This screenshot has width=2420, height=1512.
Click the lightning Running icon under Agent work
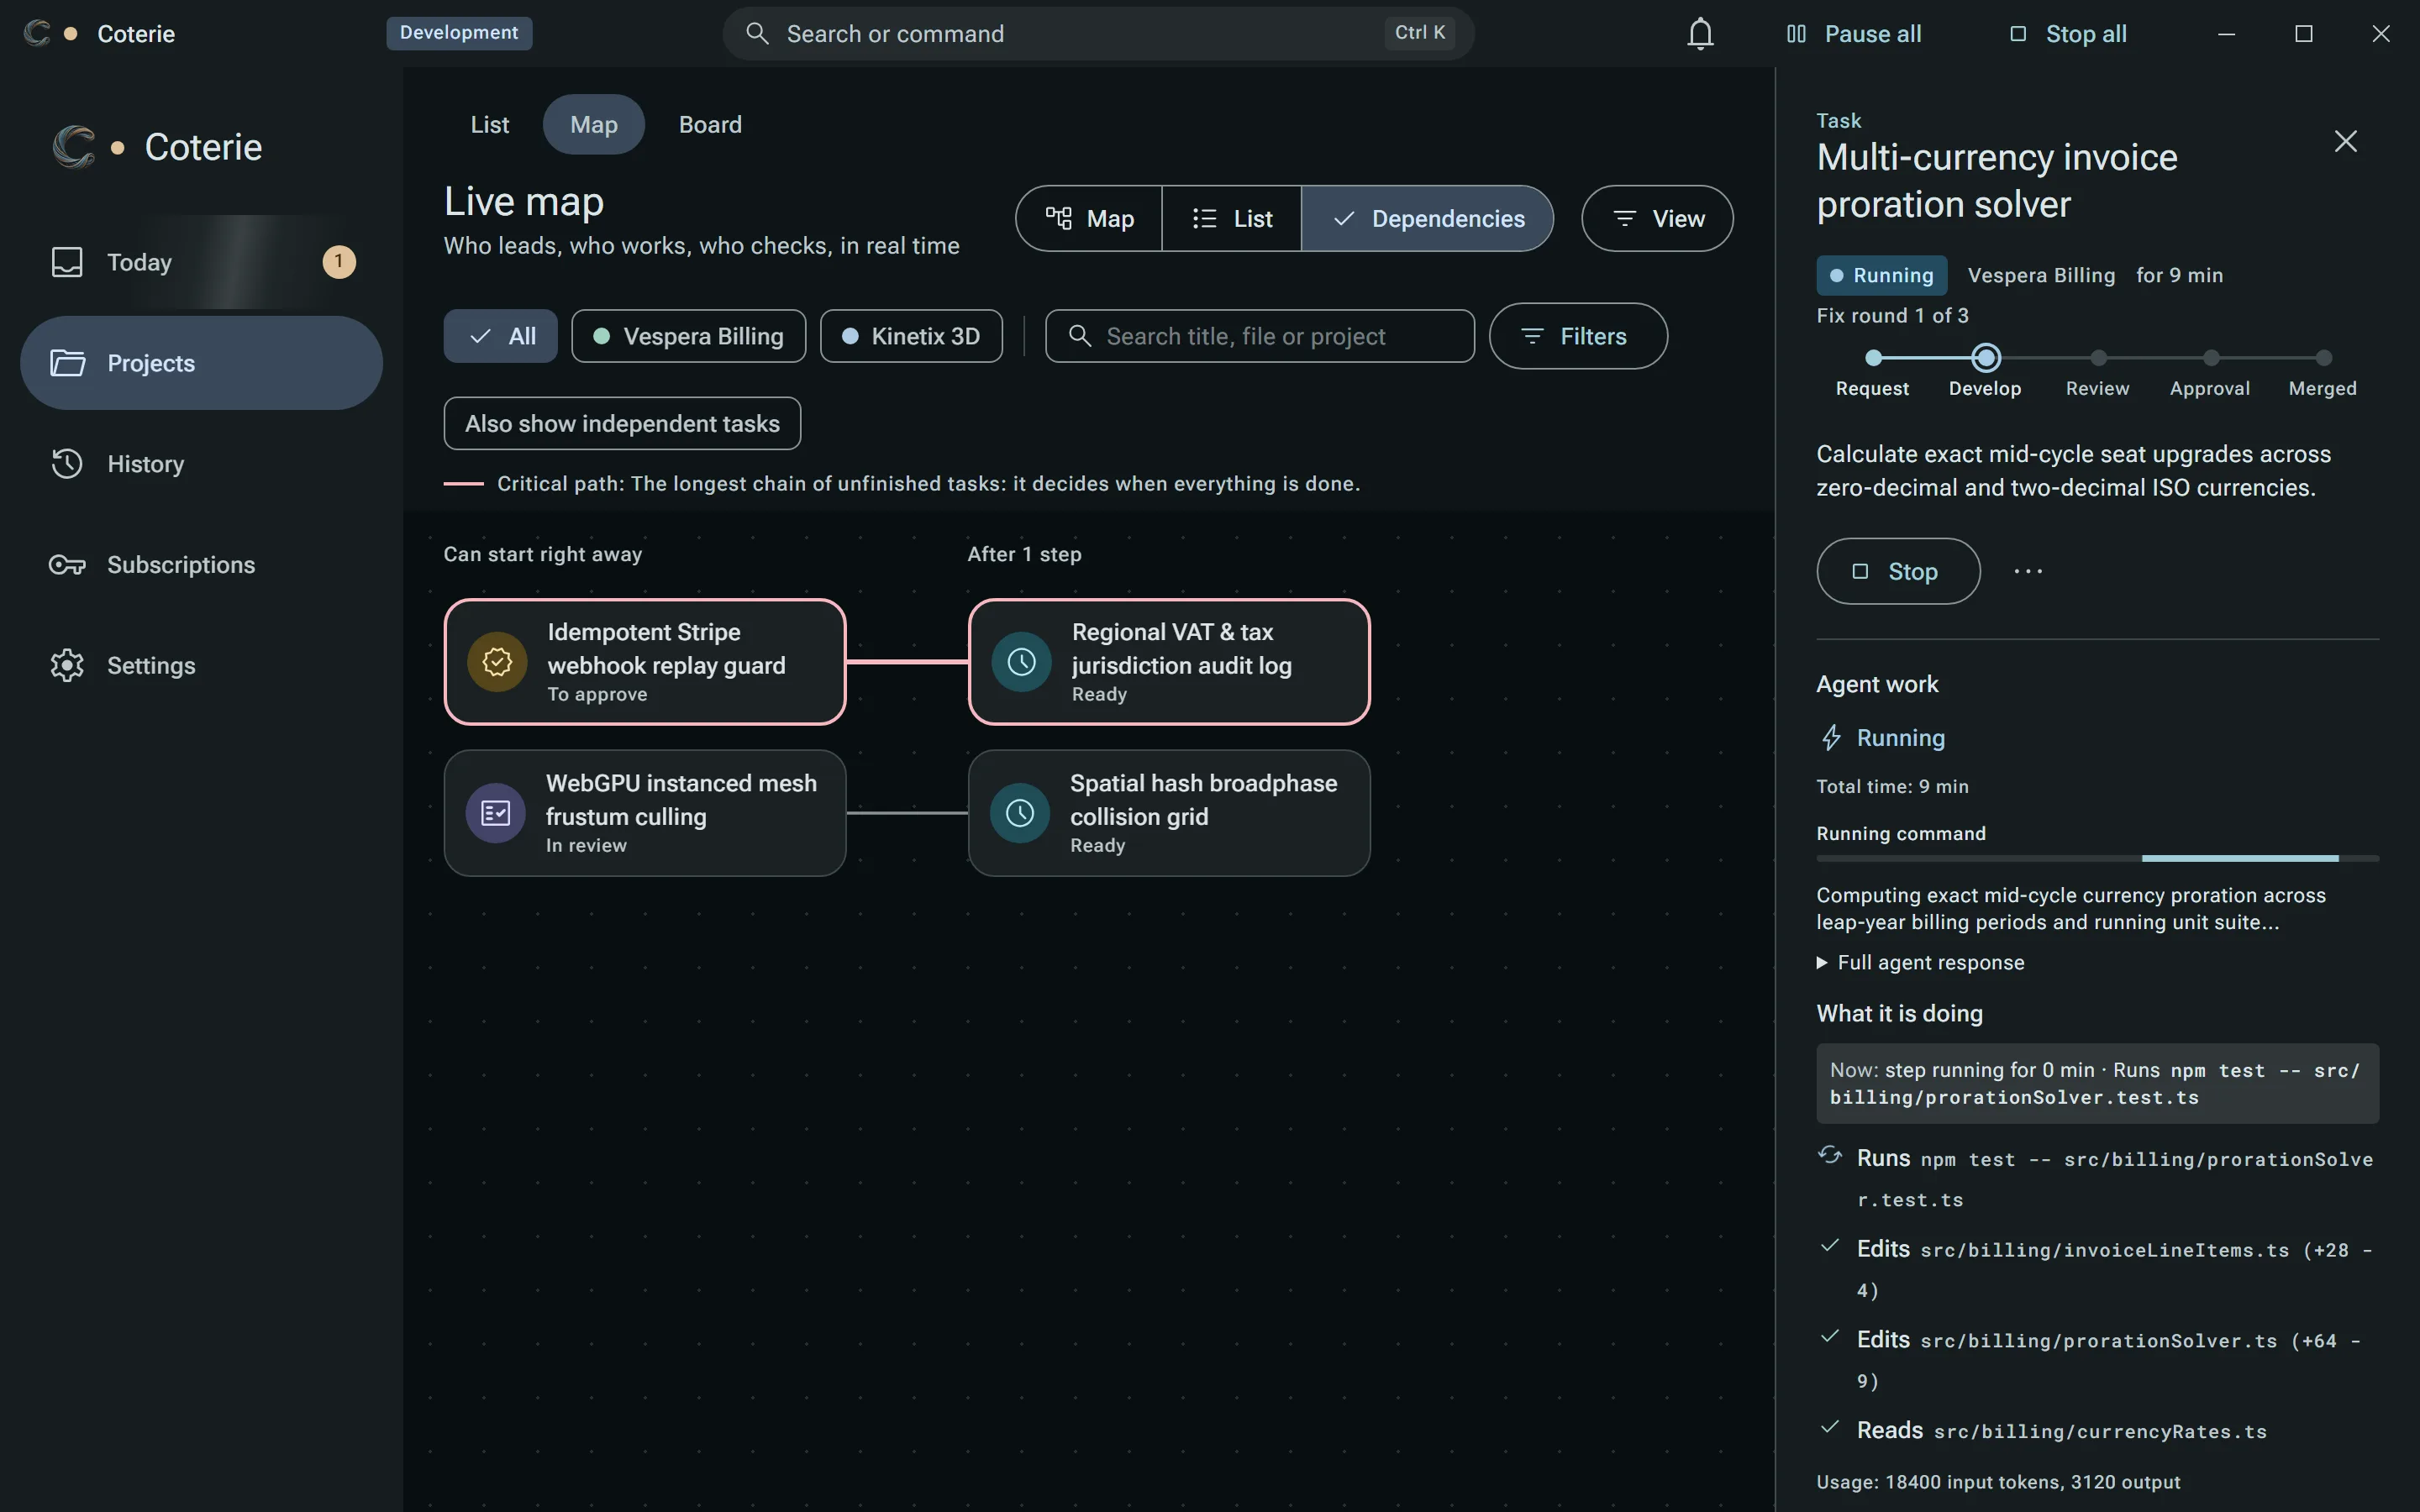pos(1831,738)
